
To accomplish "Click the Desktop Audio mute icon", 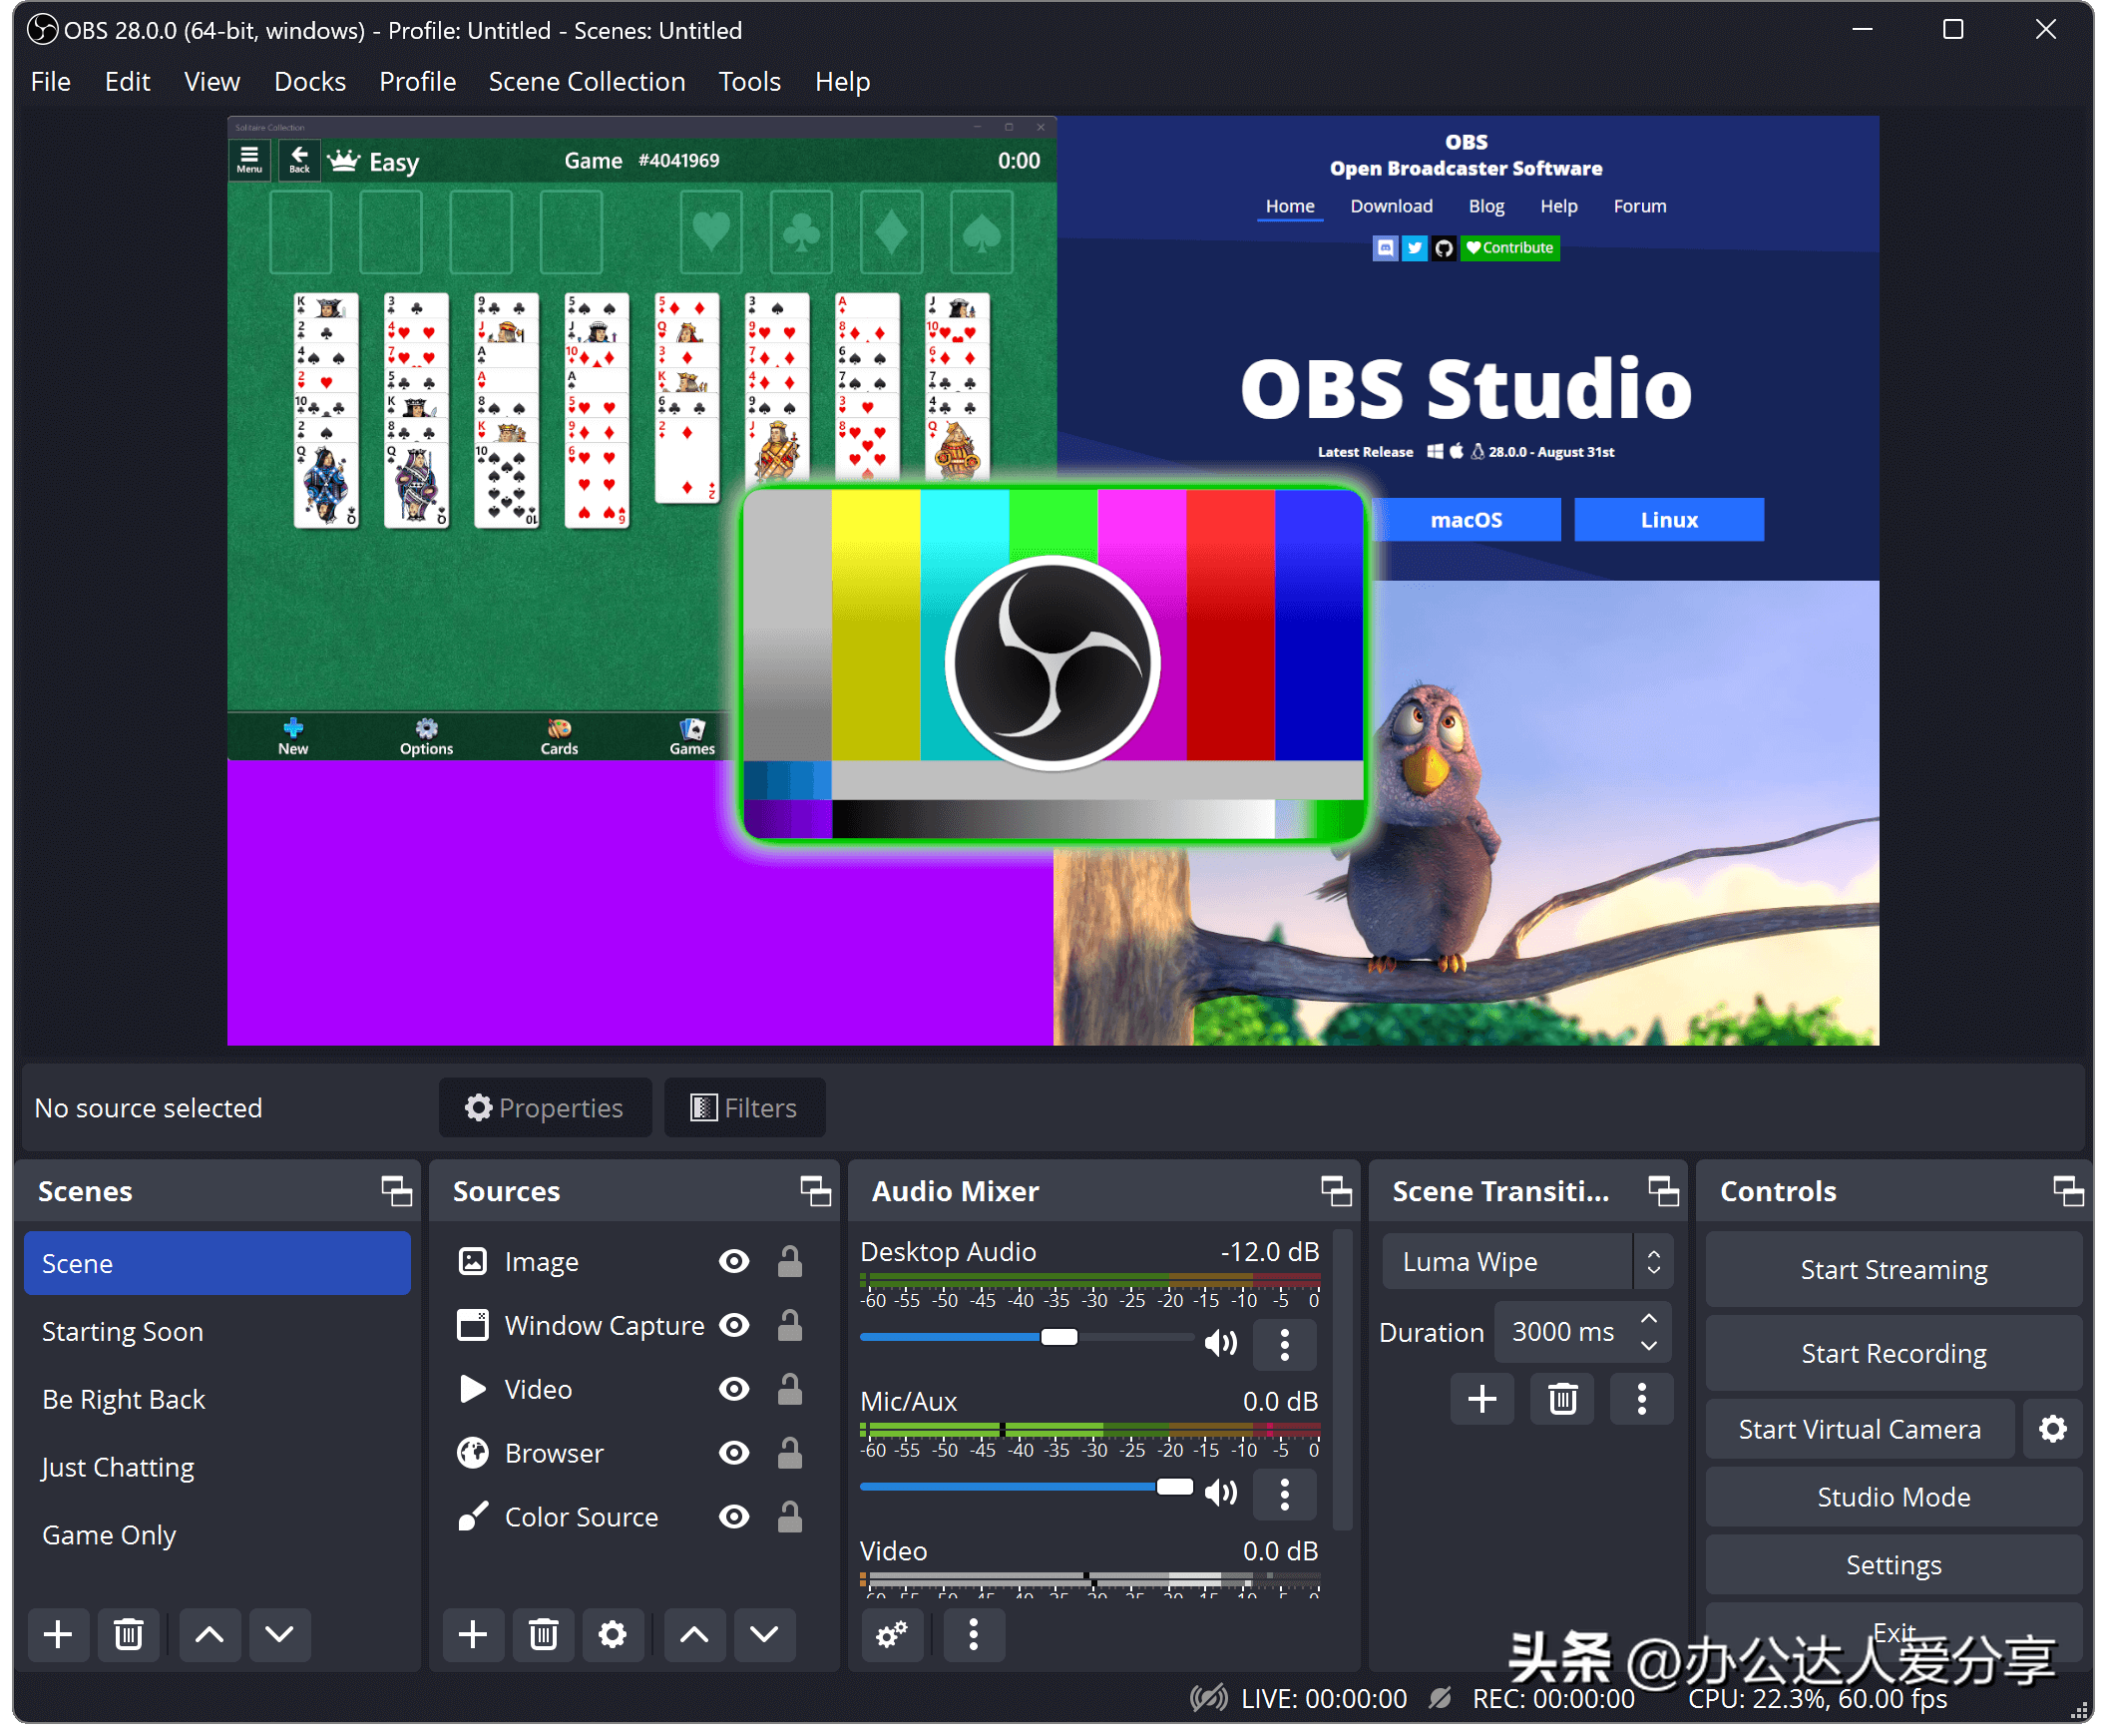I will click(x=1223, y=1341).
